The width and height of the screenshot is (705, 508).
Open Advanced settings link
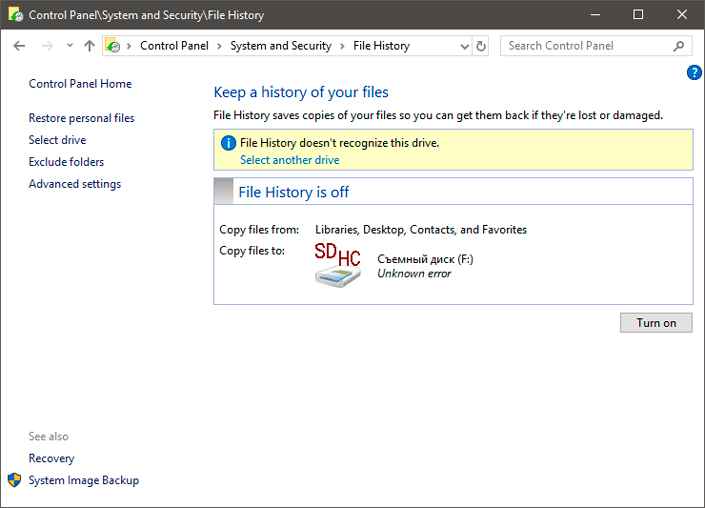(x=75, y=184)
